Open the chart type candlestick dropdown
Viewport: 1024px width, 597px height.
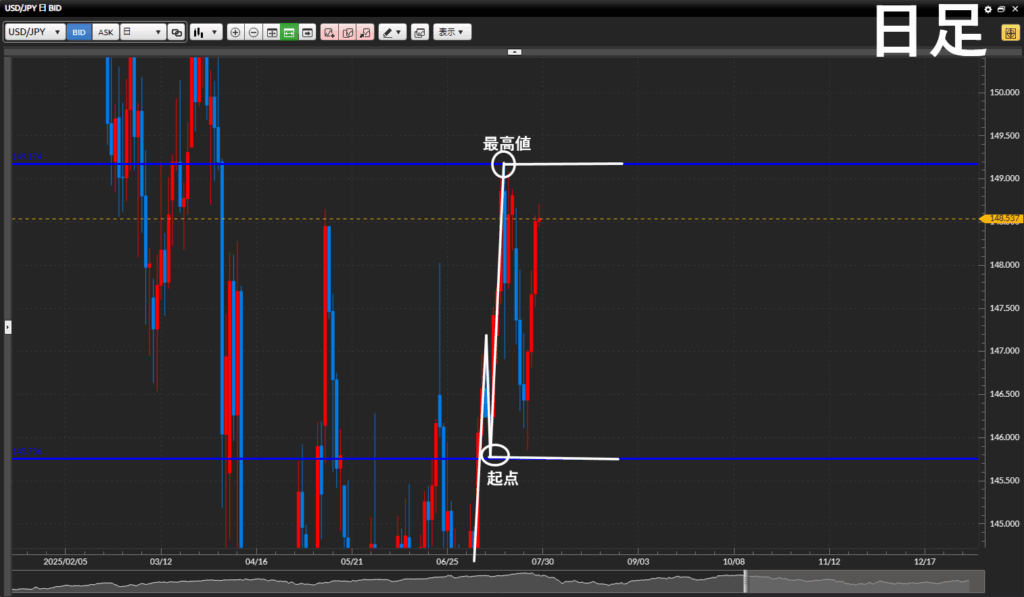tap(206, 32)
